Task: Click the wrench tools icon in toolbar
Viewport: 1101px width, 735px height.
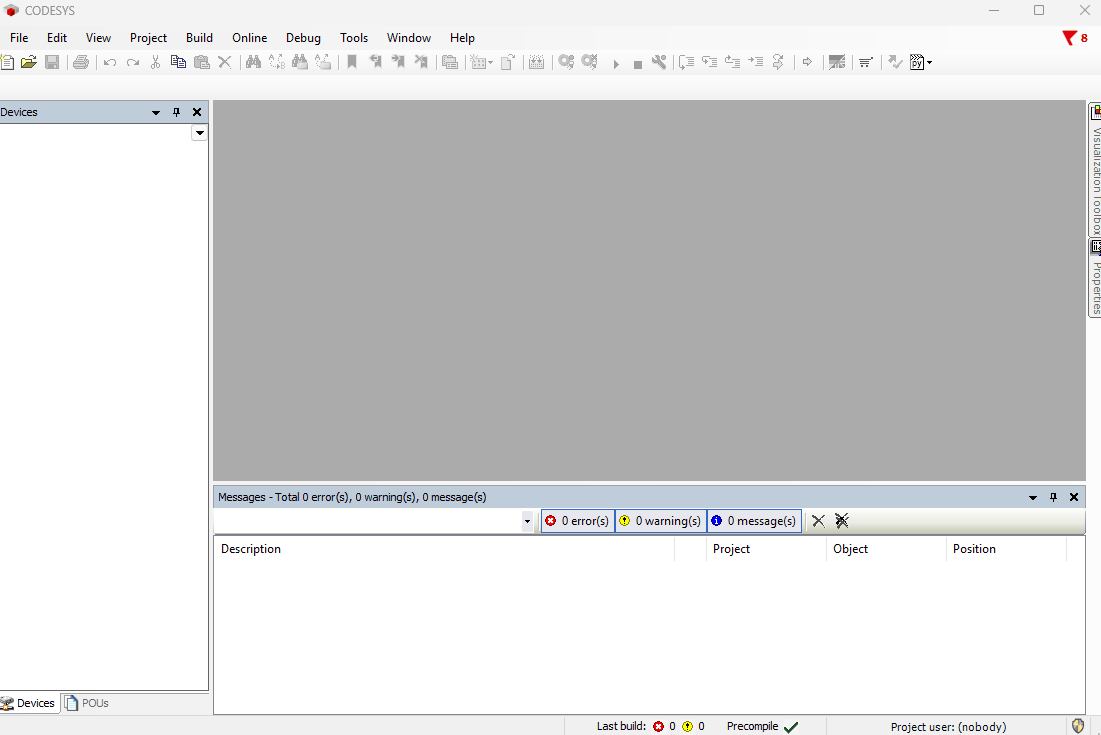Action: 659,62
